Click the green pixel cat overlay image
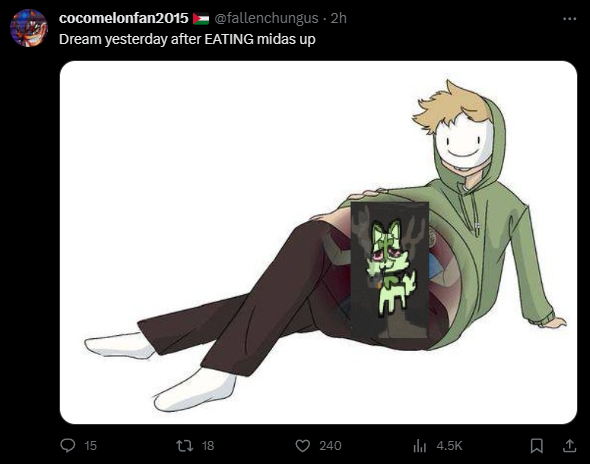The image size is (590, 464). pyautogui.click(x=389, y=270)
